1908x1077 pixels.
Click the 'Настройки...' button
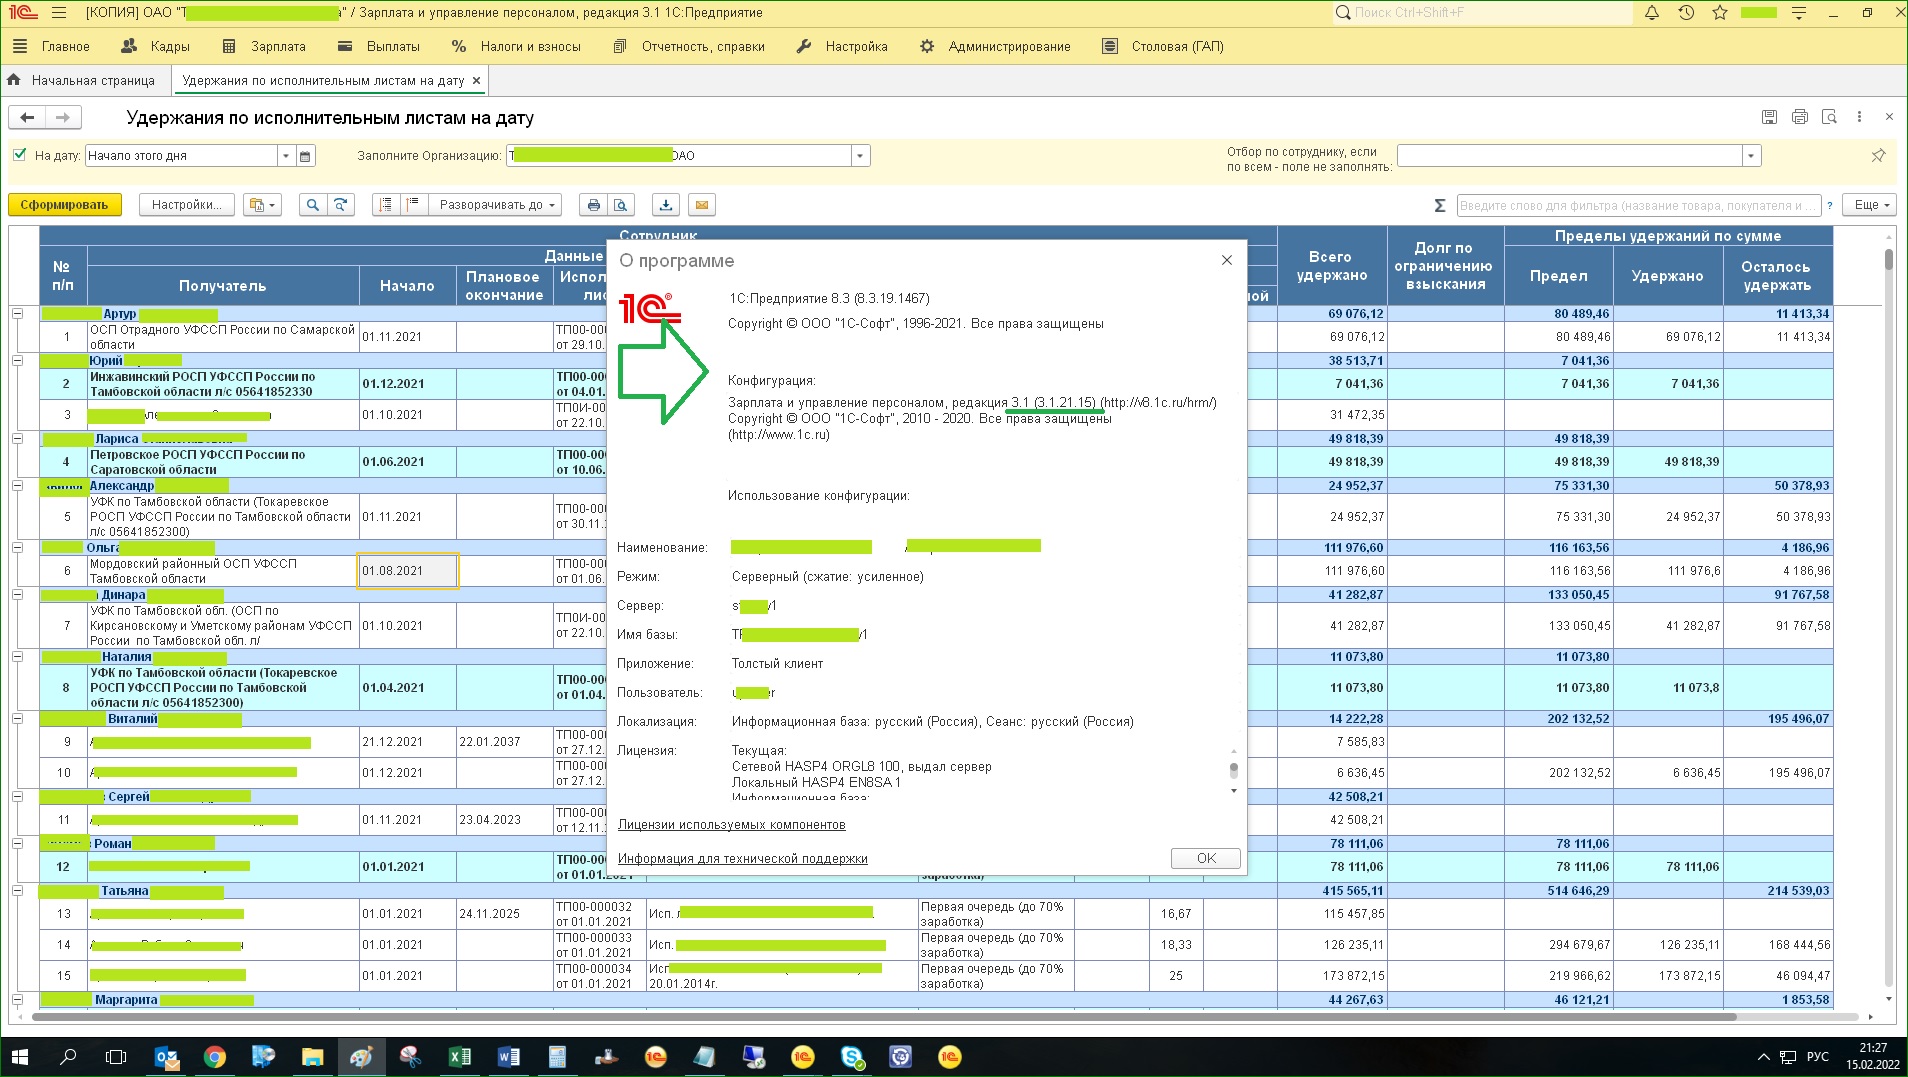185,205
